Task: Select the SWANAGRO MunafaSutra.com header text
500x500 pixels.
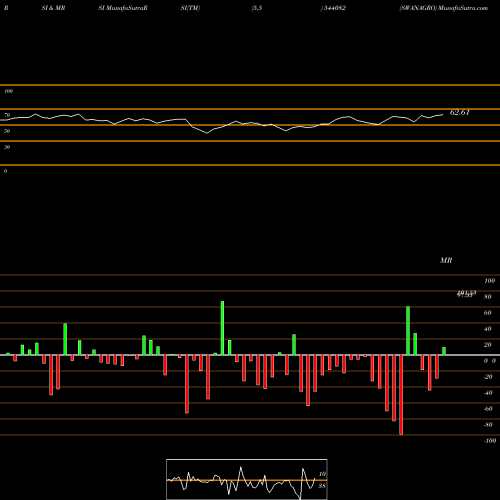Action: tap(444, 8)
